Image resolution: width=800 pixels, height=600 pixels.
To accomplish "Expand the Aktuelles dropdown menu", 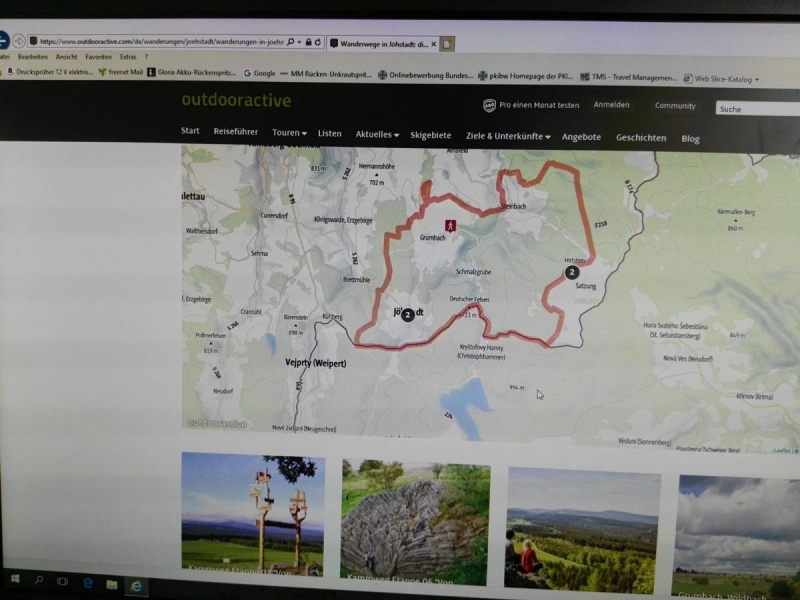I will tap(377, 134).
